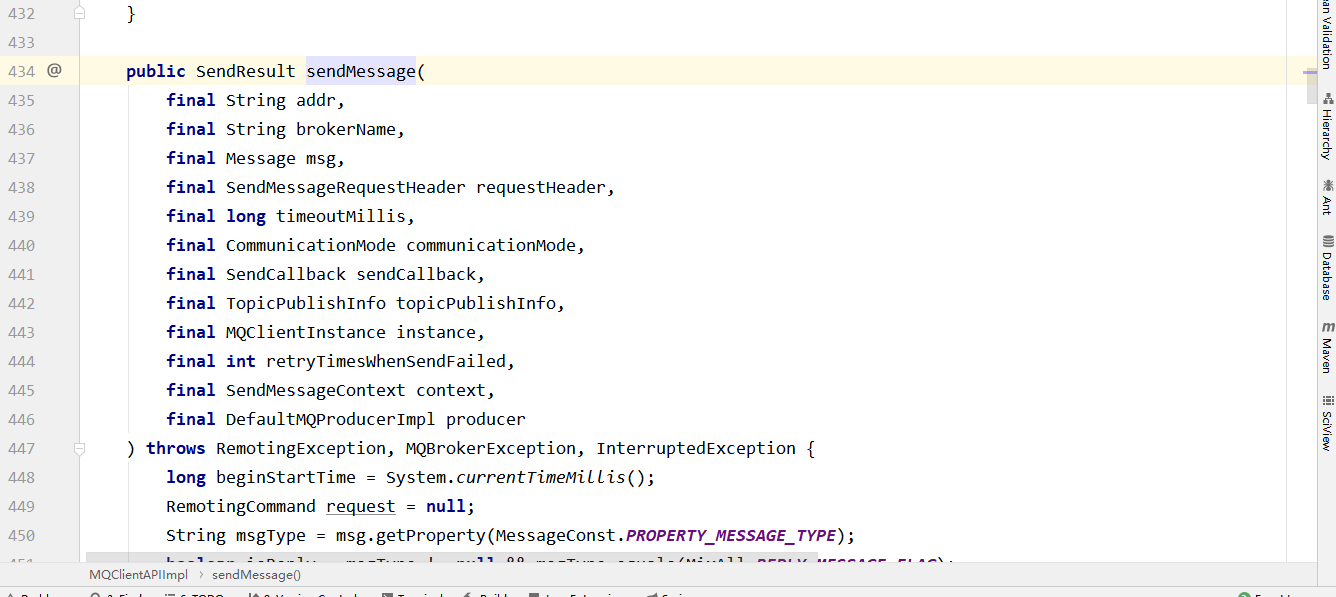Collapse the method body fold marker at line 447

click(80, 450)
